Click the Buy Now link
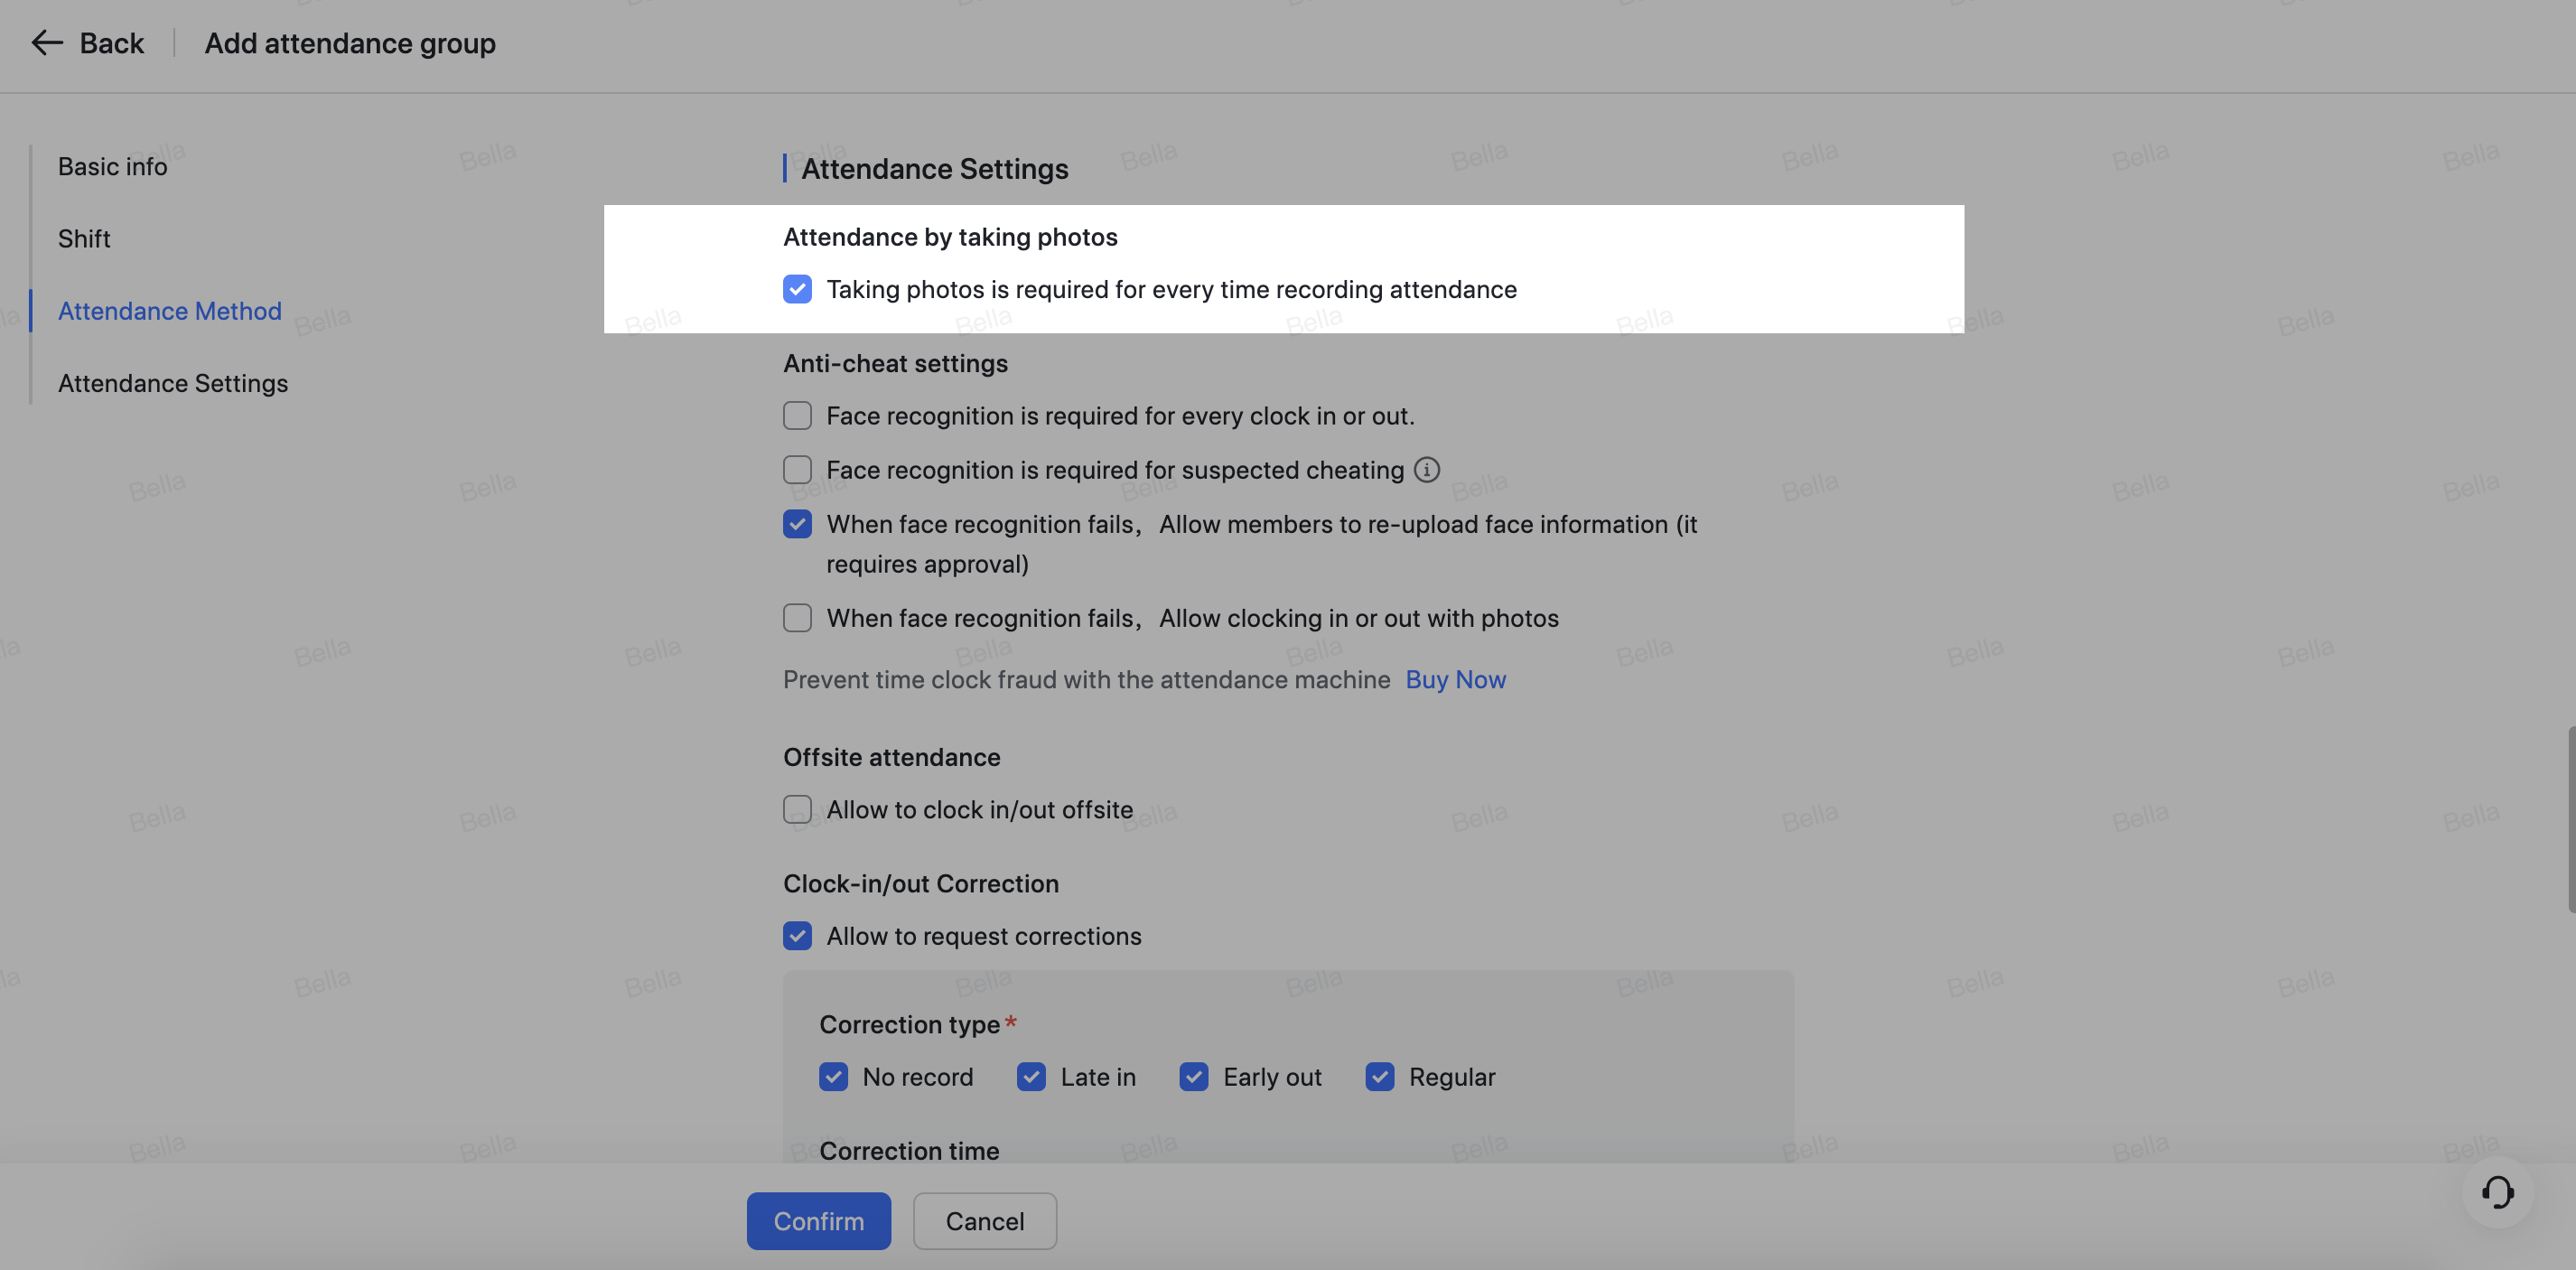This screenshot has width=2576, height=1270. pyautogui.click(x=1455, y=679)
